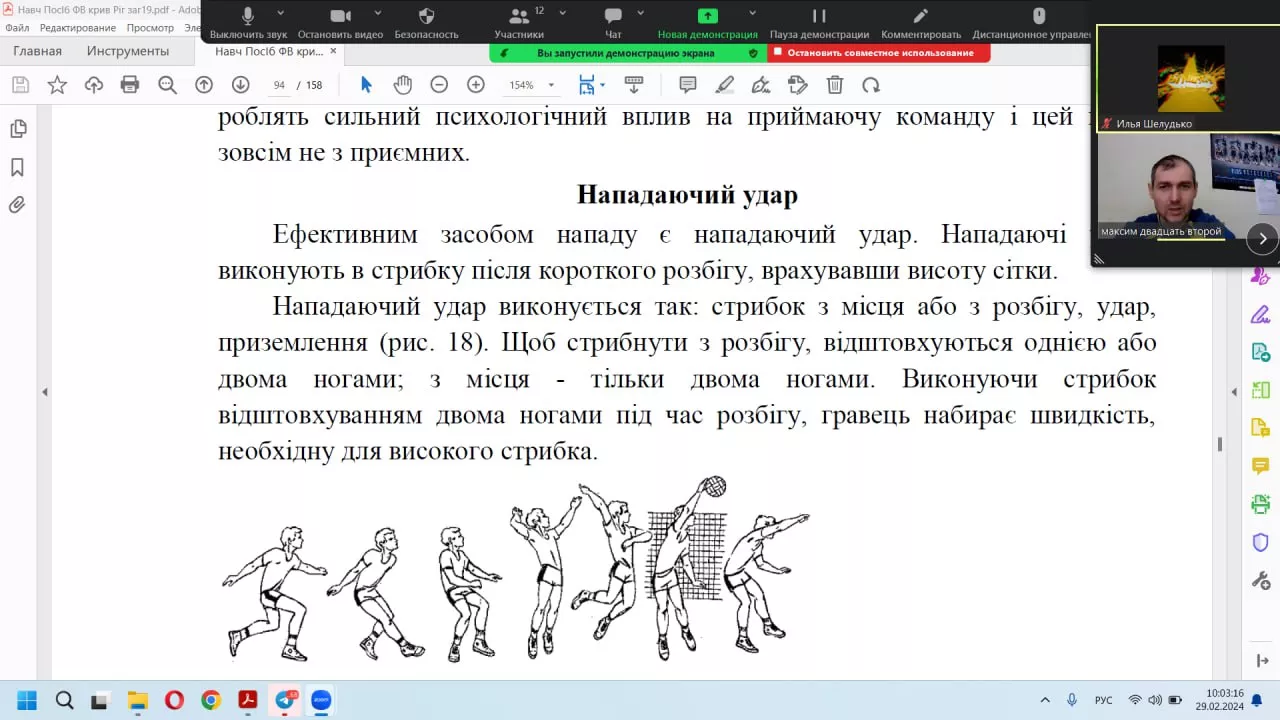Viewport: 1280px width, 720px height.
Task: Click the Новая демонстрация button
Action: tap(707, 22)
